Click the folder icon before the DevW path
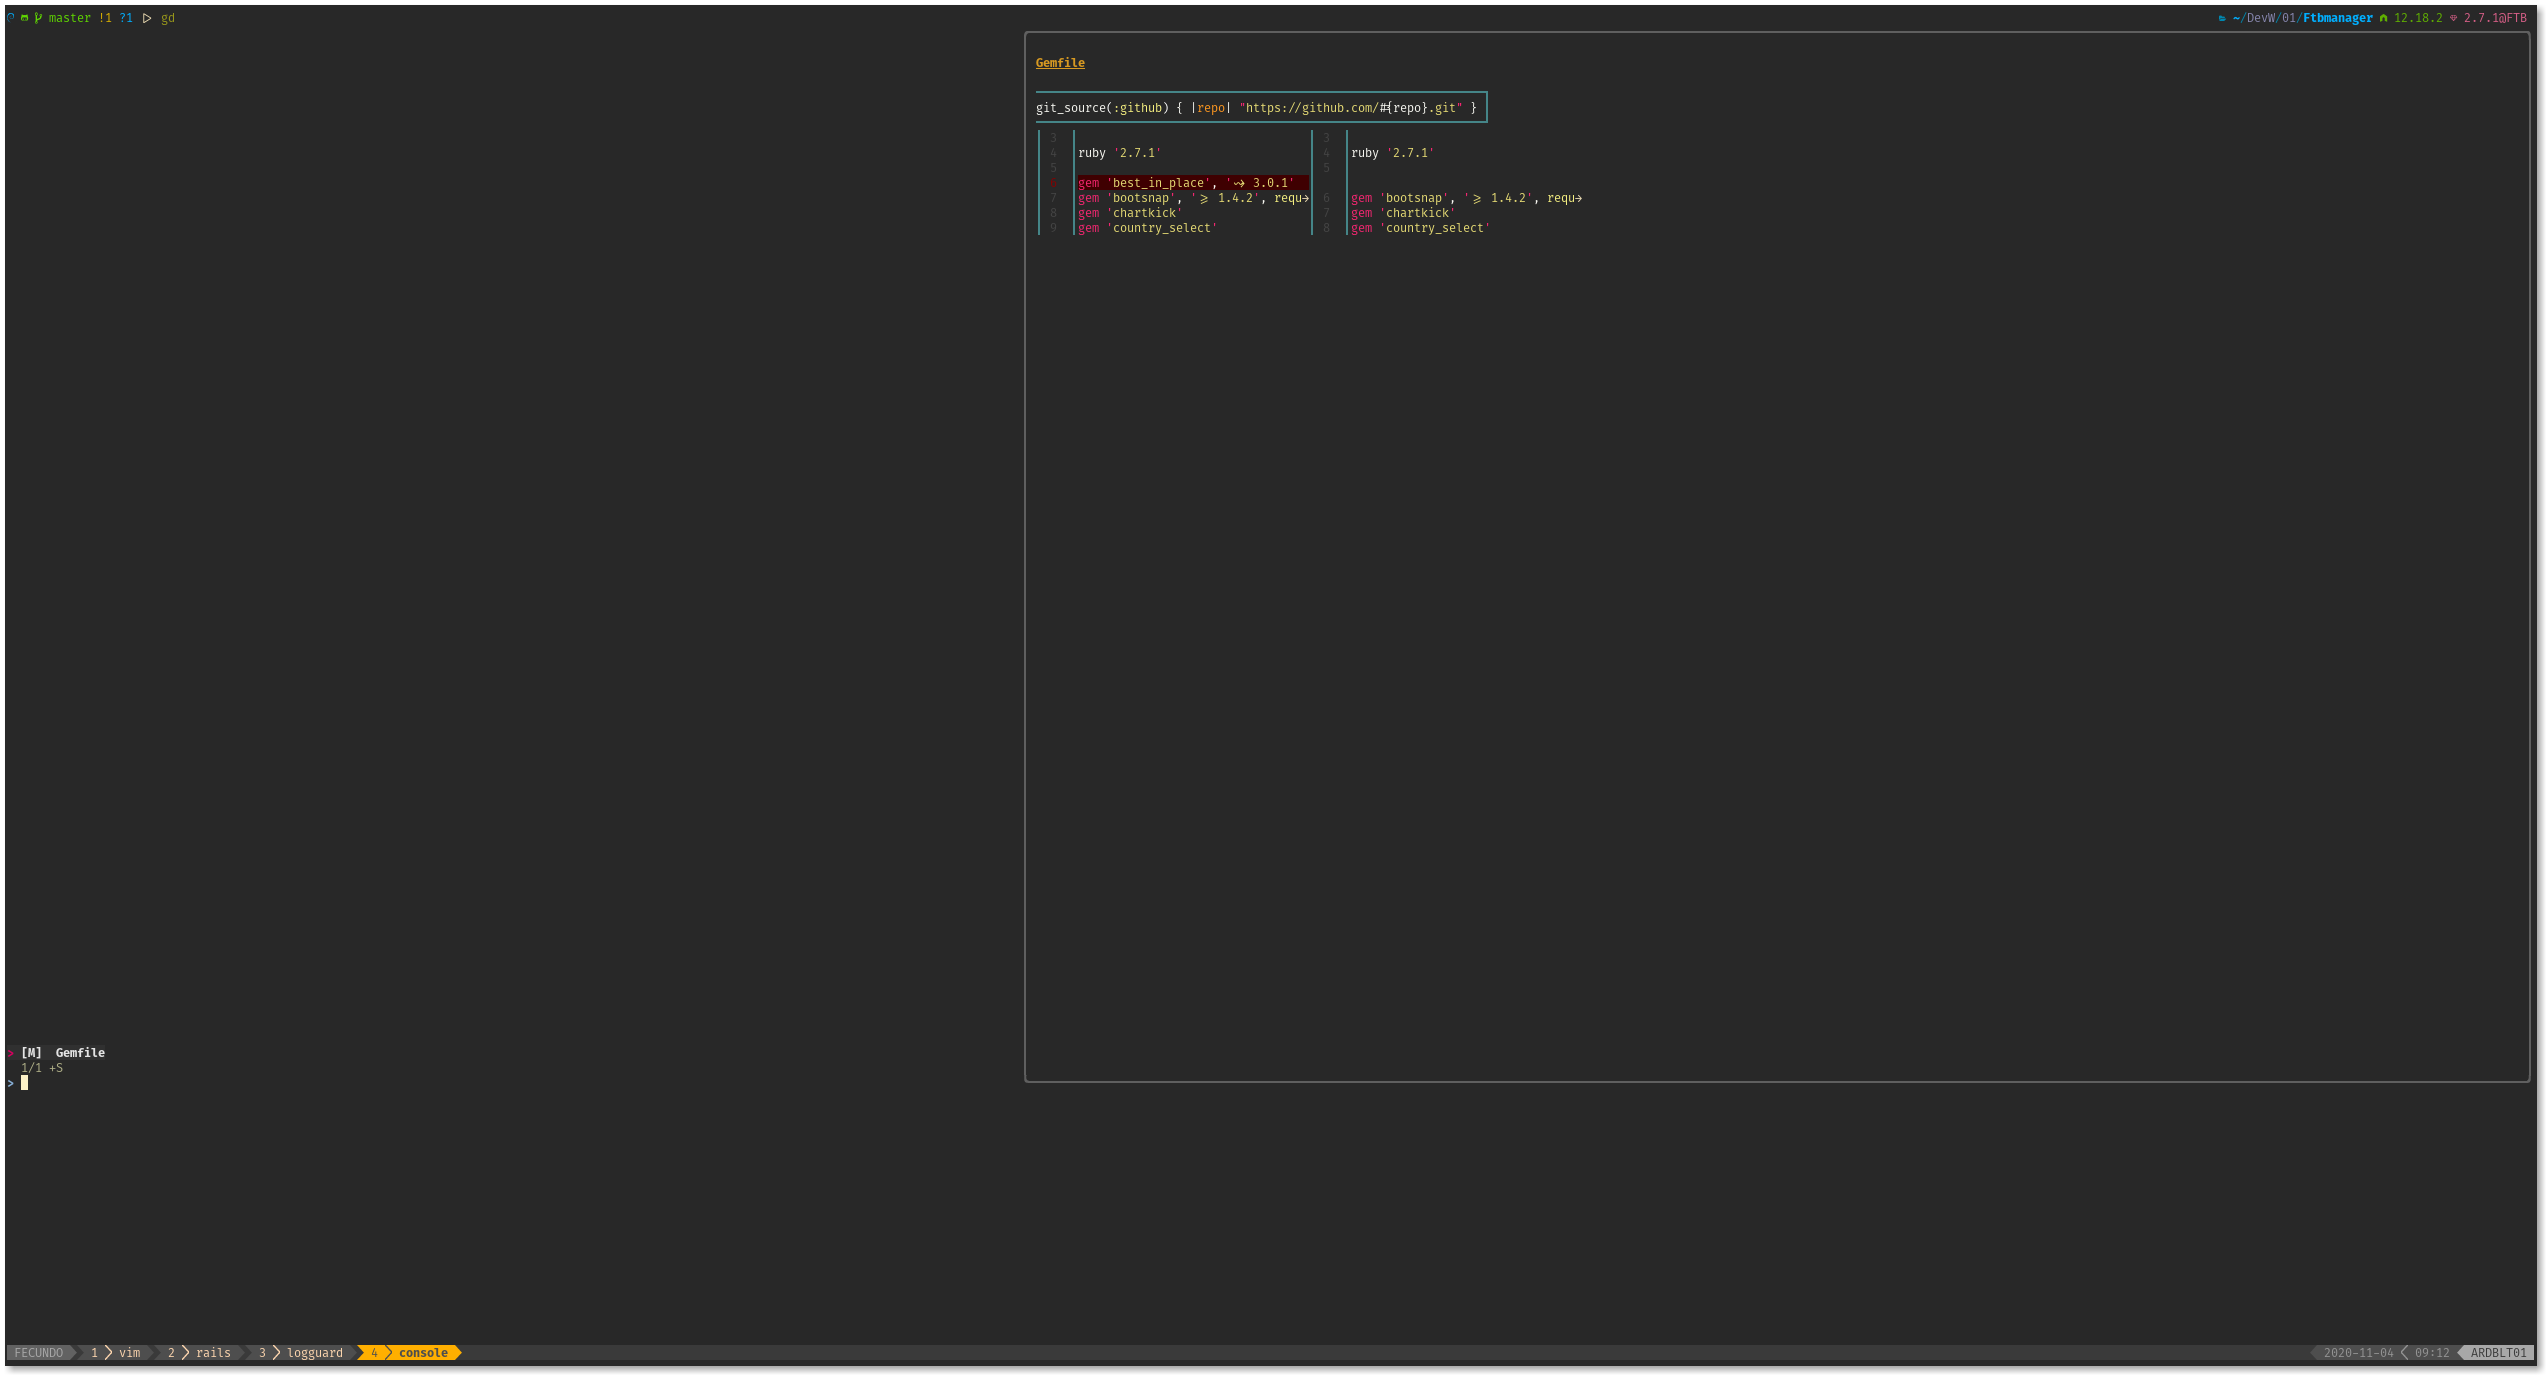This screenshot has width=2546, height=1375. click(2222, 17)
